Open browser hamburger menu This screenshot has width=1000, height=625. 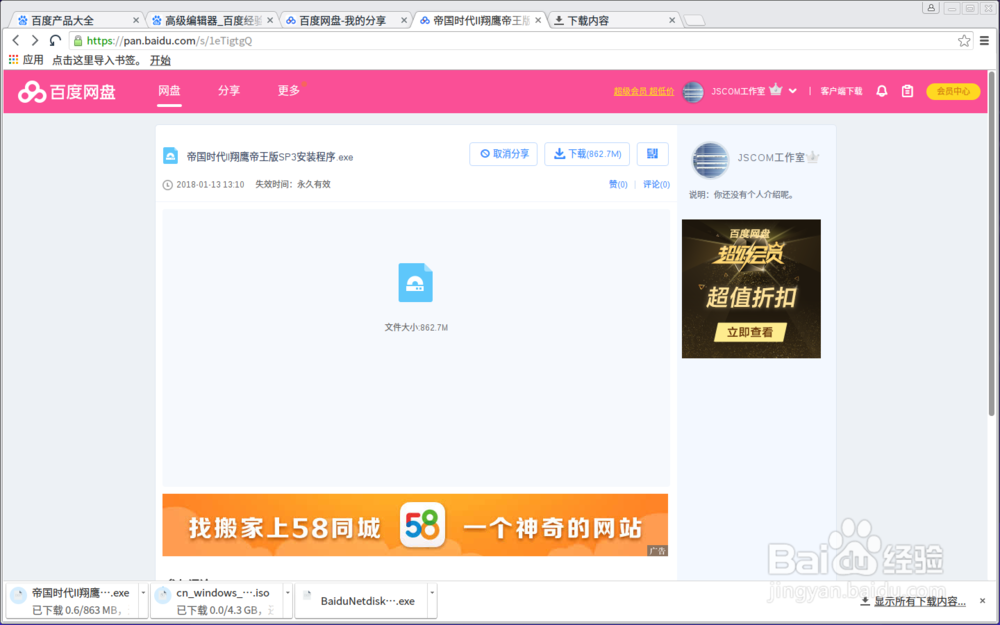click(985, 41)
